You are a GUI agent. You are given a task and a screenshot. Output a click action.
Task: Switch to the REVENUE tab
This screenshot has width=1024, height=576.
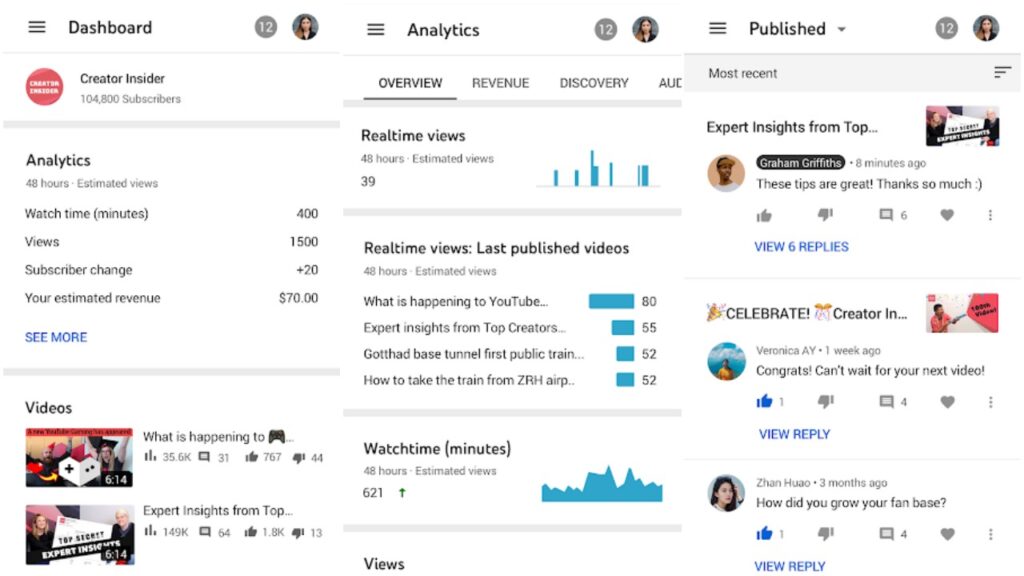coord(500,83)
